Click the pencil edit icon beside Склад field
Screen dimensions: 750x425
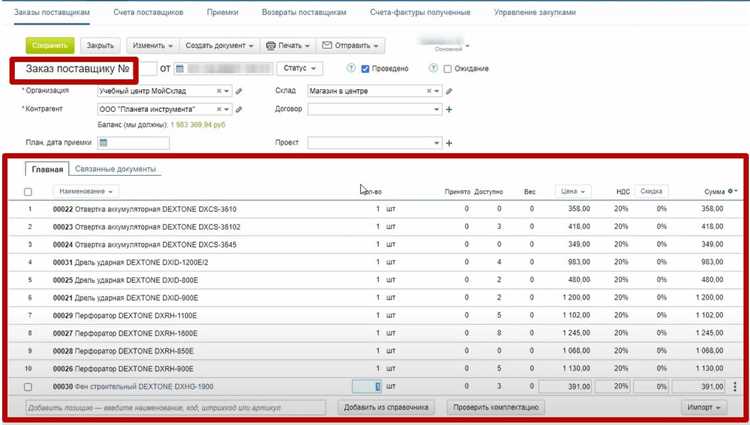pos(449,91)
